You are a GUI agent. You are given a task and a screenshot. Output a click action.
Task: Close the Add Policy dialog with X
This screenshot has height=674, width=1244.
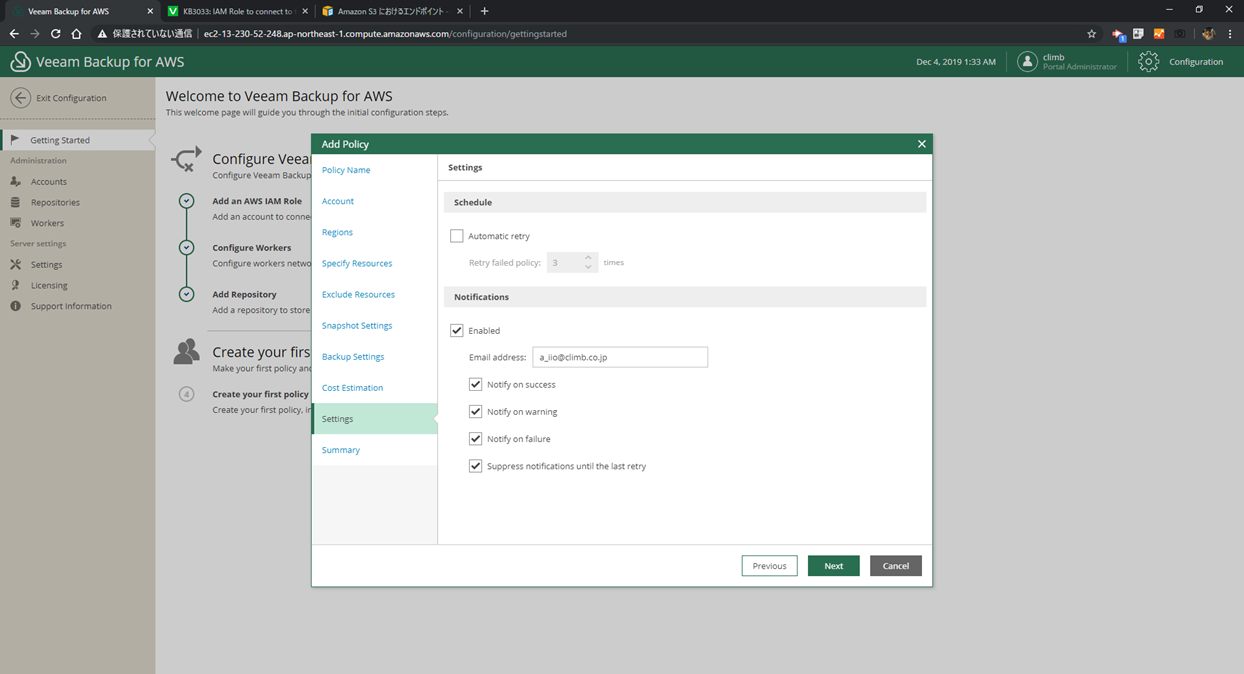click(922, 144)
